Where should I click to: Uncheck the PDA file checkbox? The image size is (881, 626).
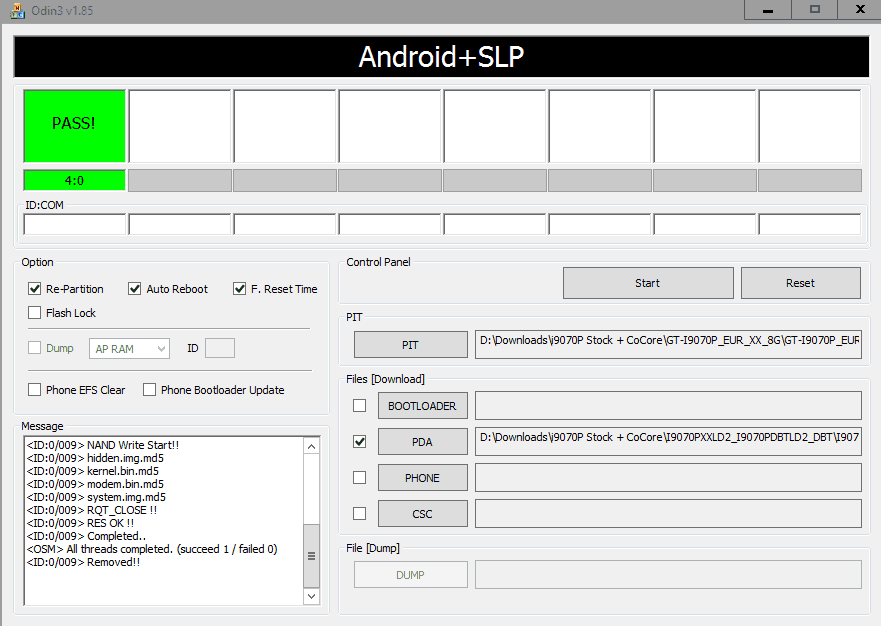pyautogui.click(x=359, y=441)
